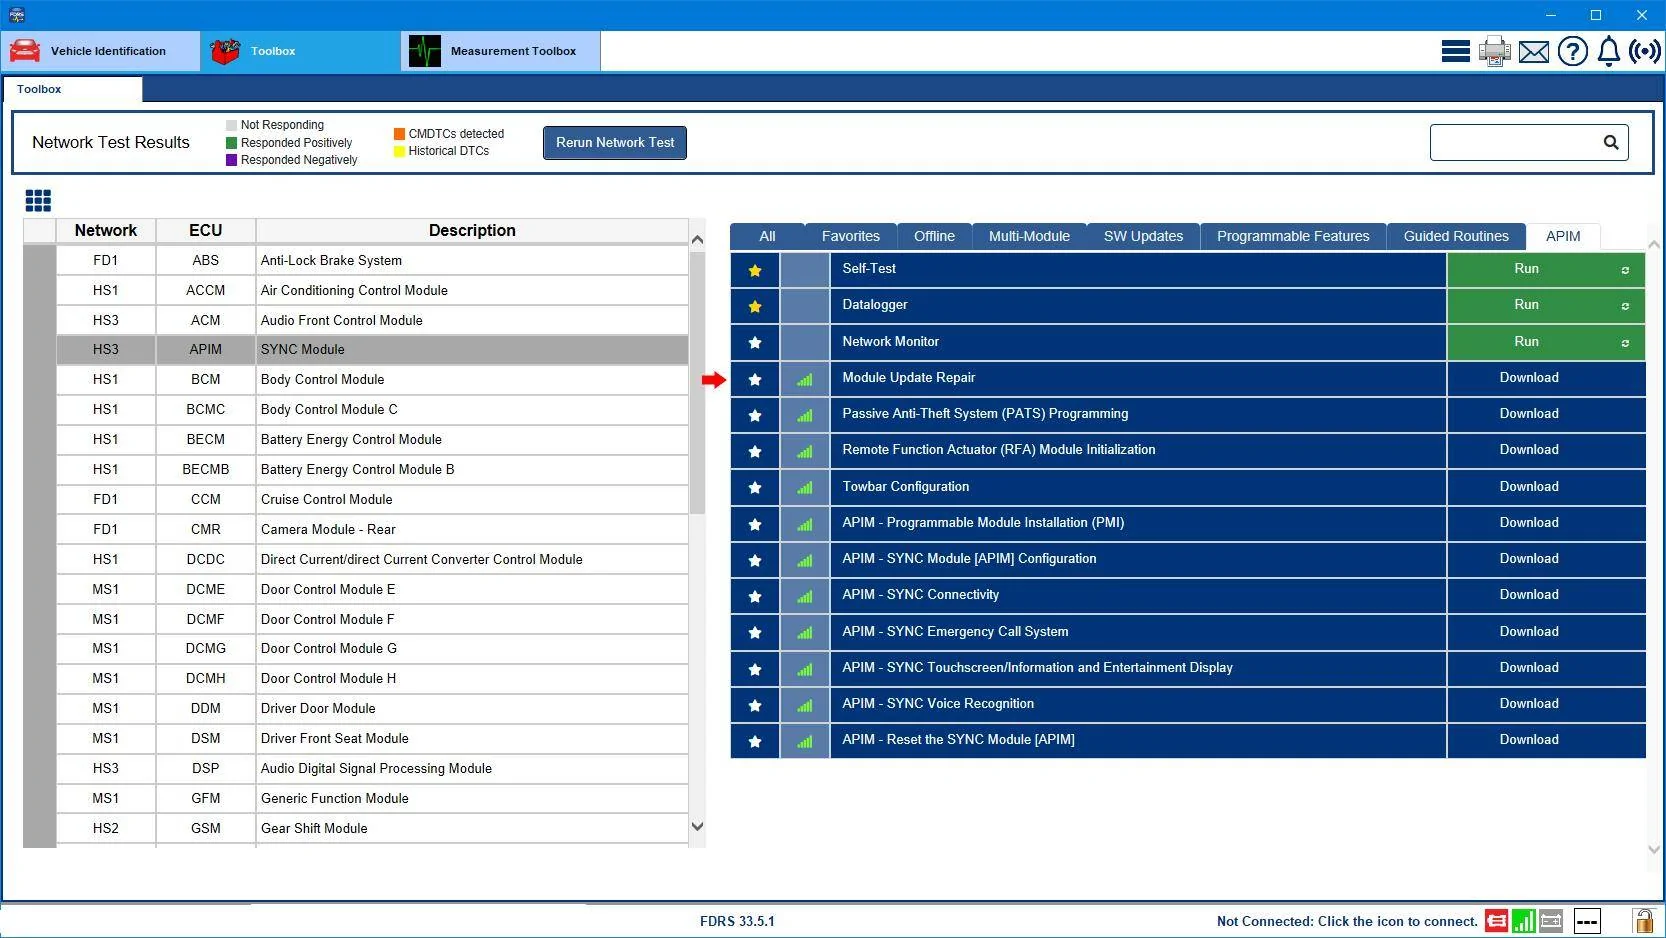Click signal icon for APIM - SYNC Connectivity
The width and height of the screenshot is (1666, 938).
tap(805, 597)
